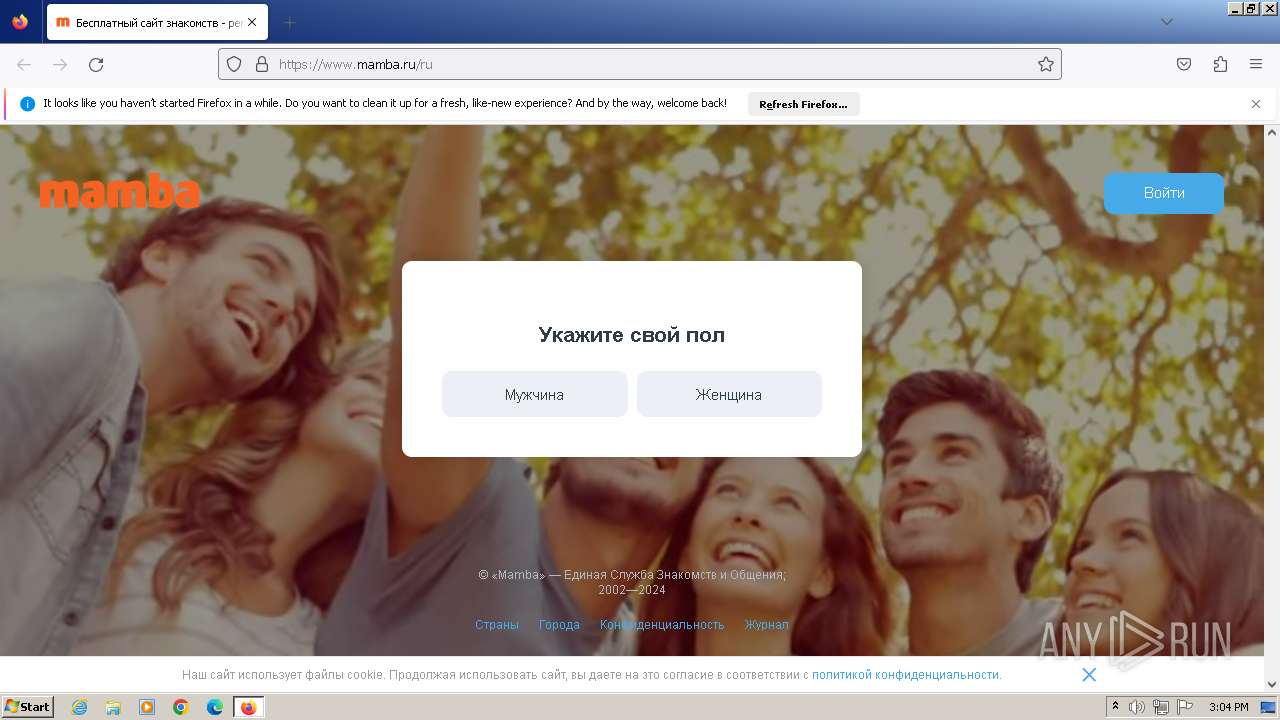Screen dimensions: 1280x720
Task: Go back with the browser back arrow
Action: [24, 64]
